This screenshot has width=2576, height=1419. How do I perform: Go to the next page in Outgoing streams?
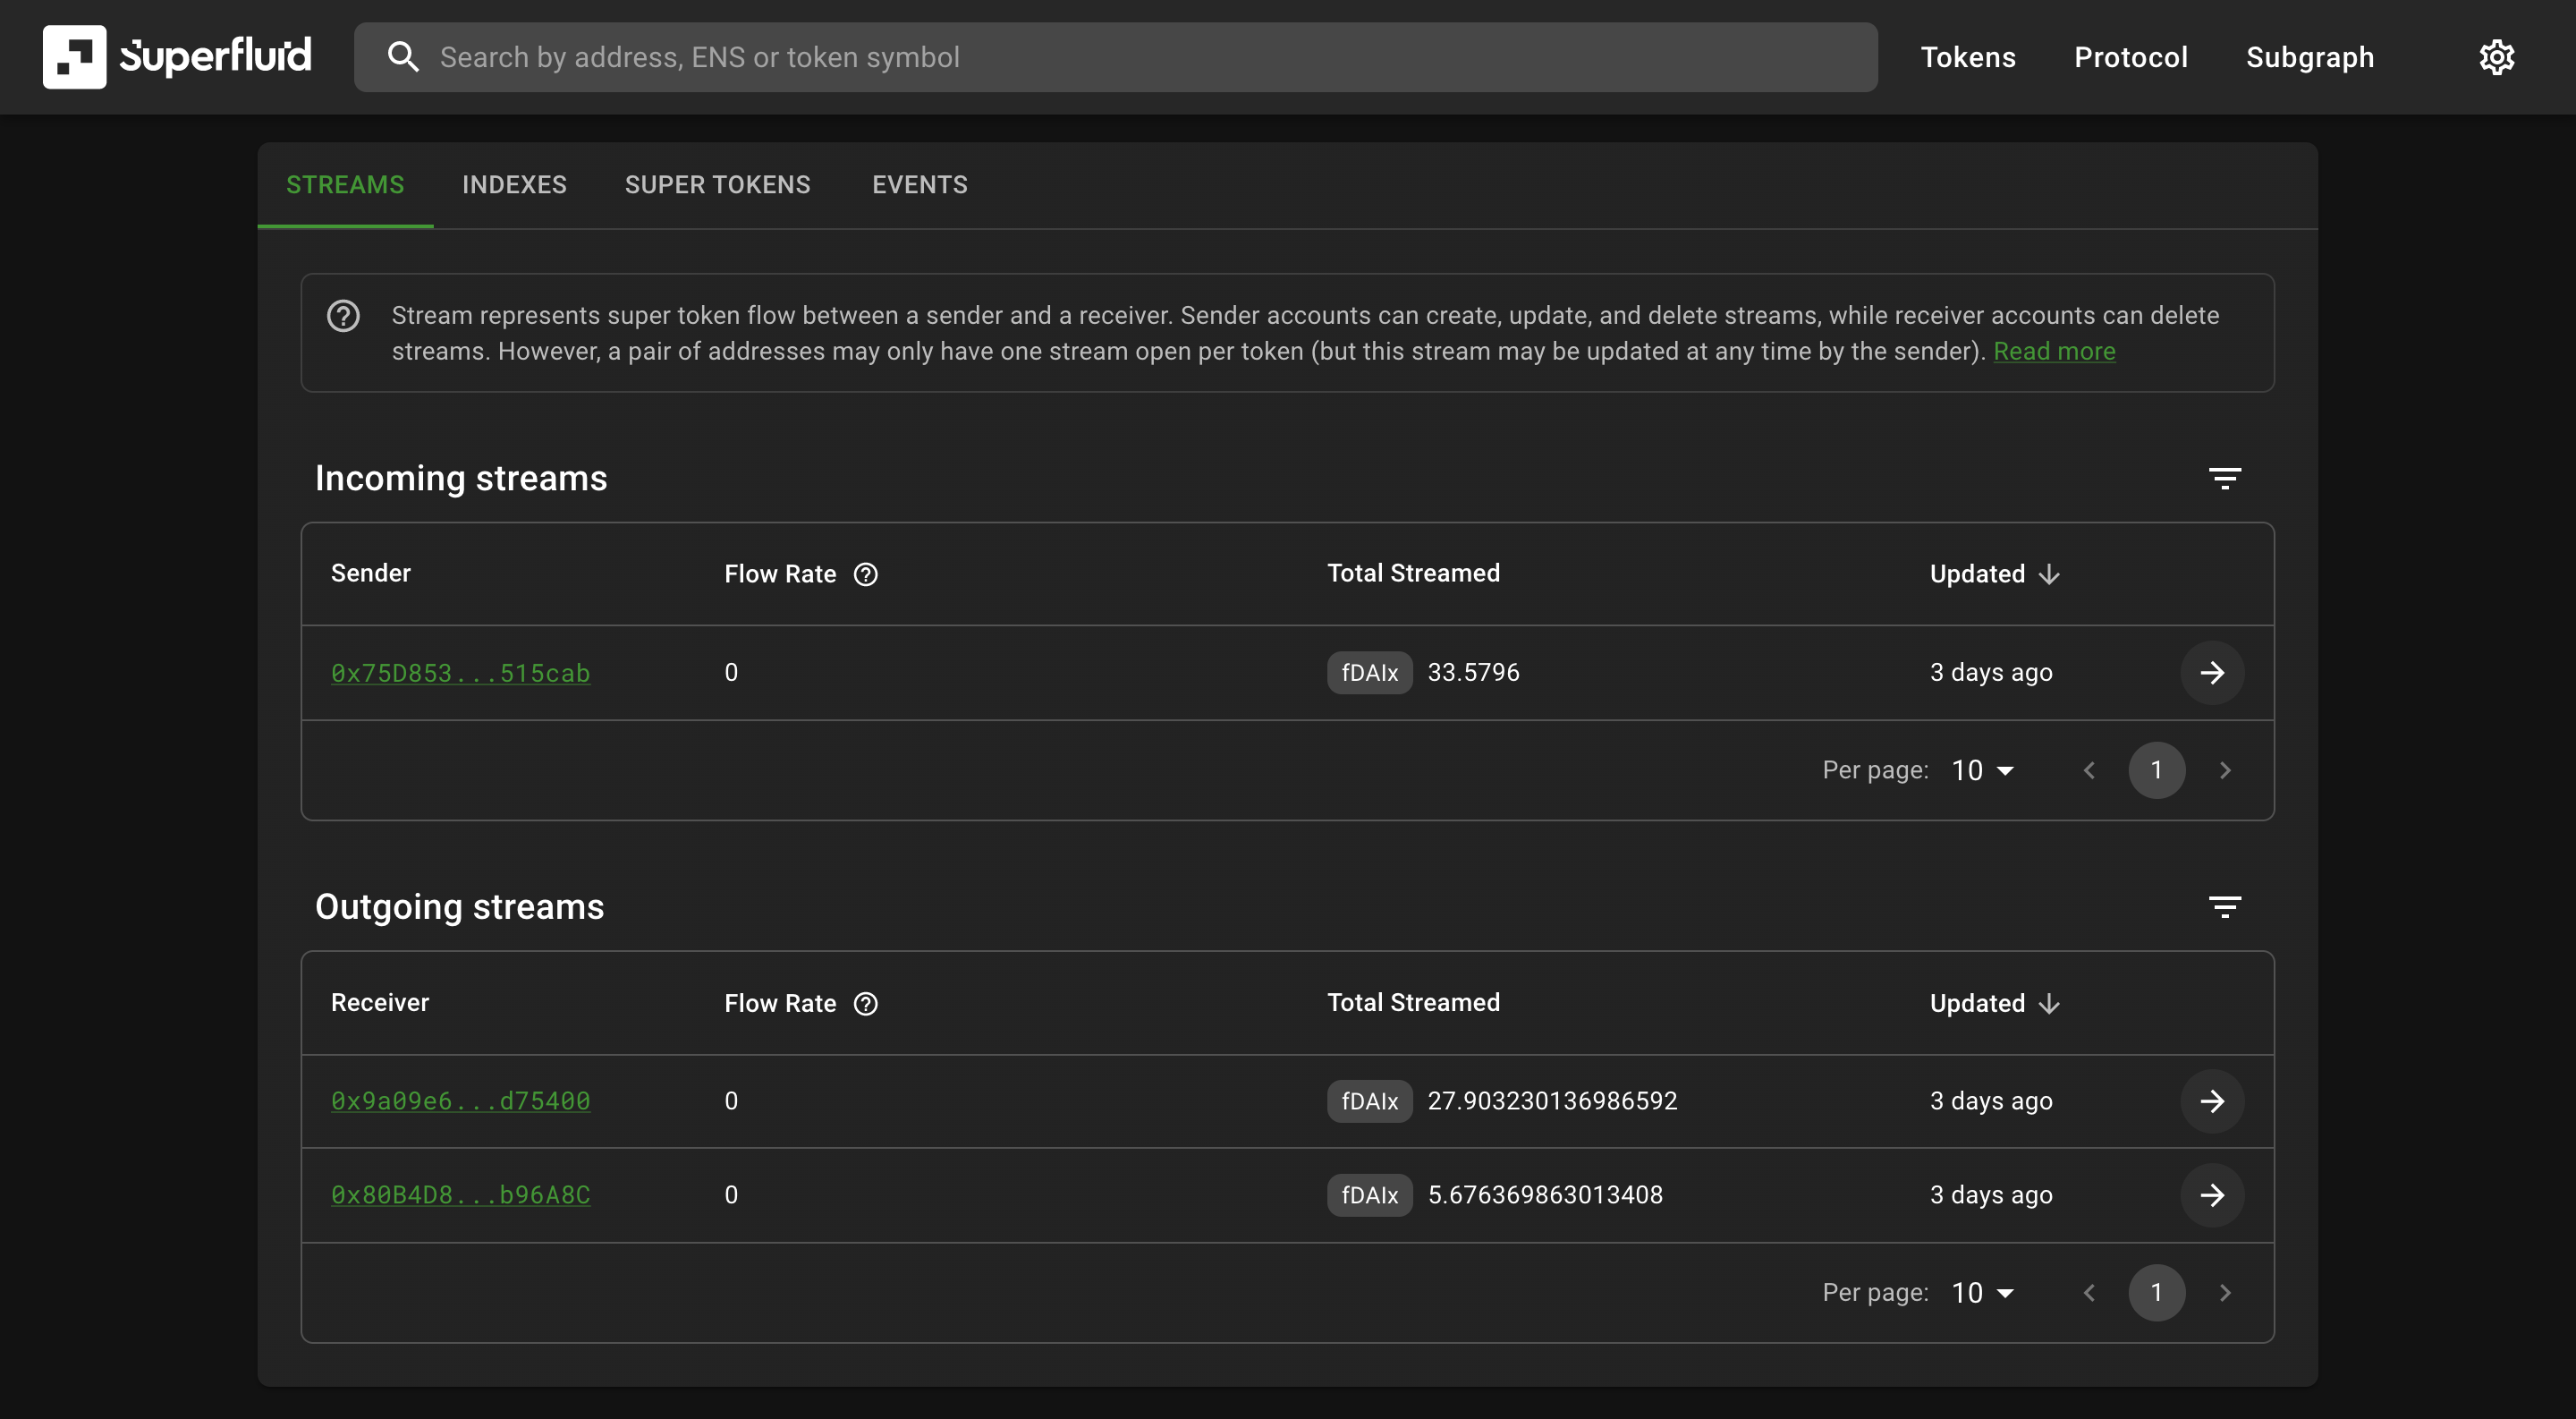[x=2224, y=1292]
